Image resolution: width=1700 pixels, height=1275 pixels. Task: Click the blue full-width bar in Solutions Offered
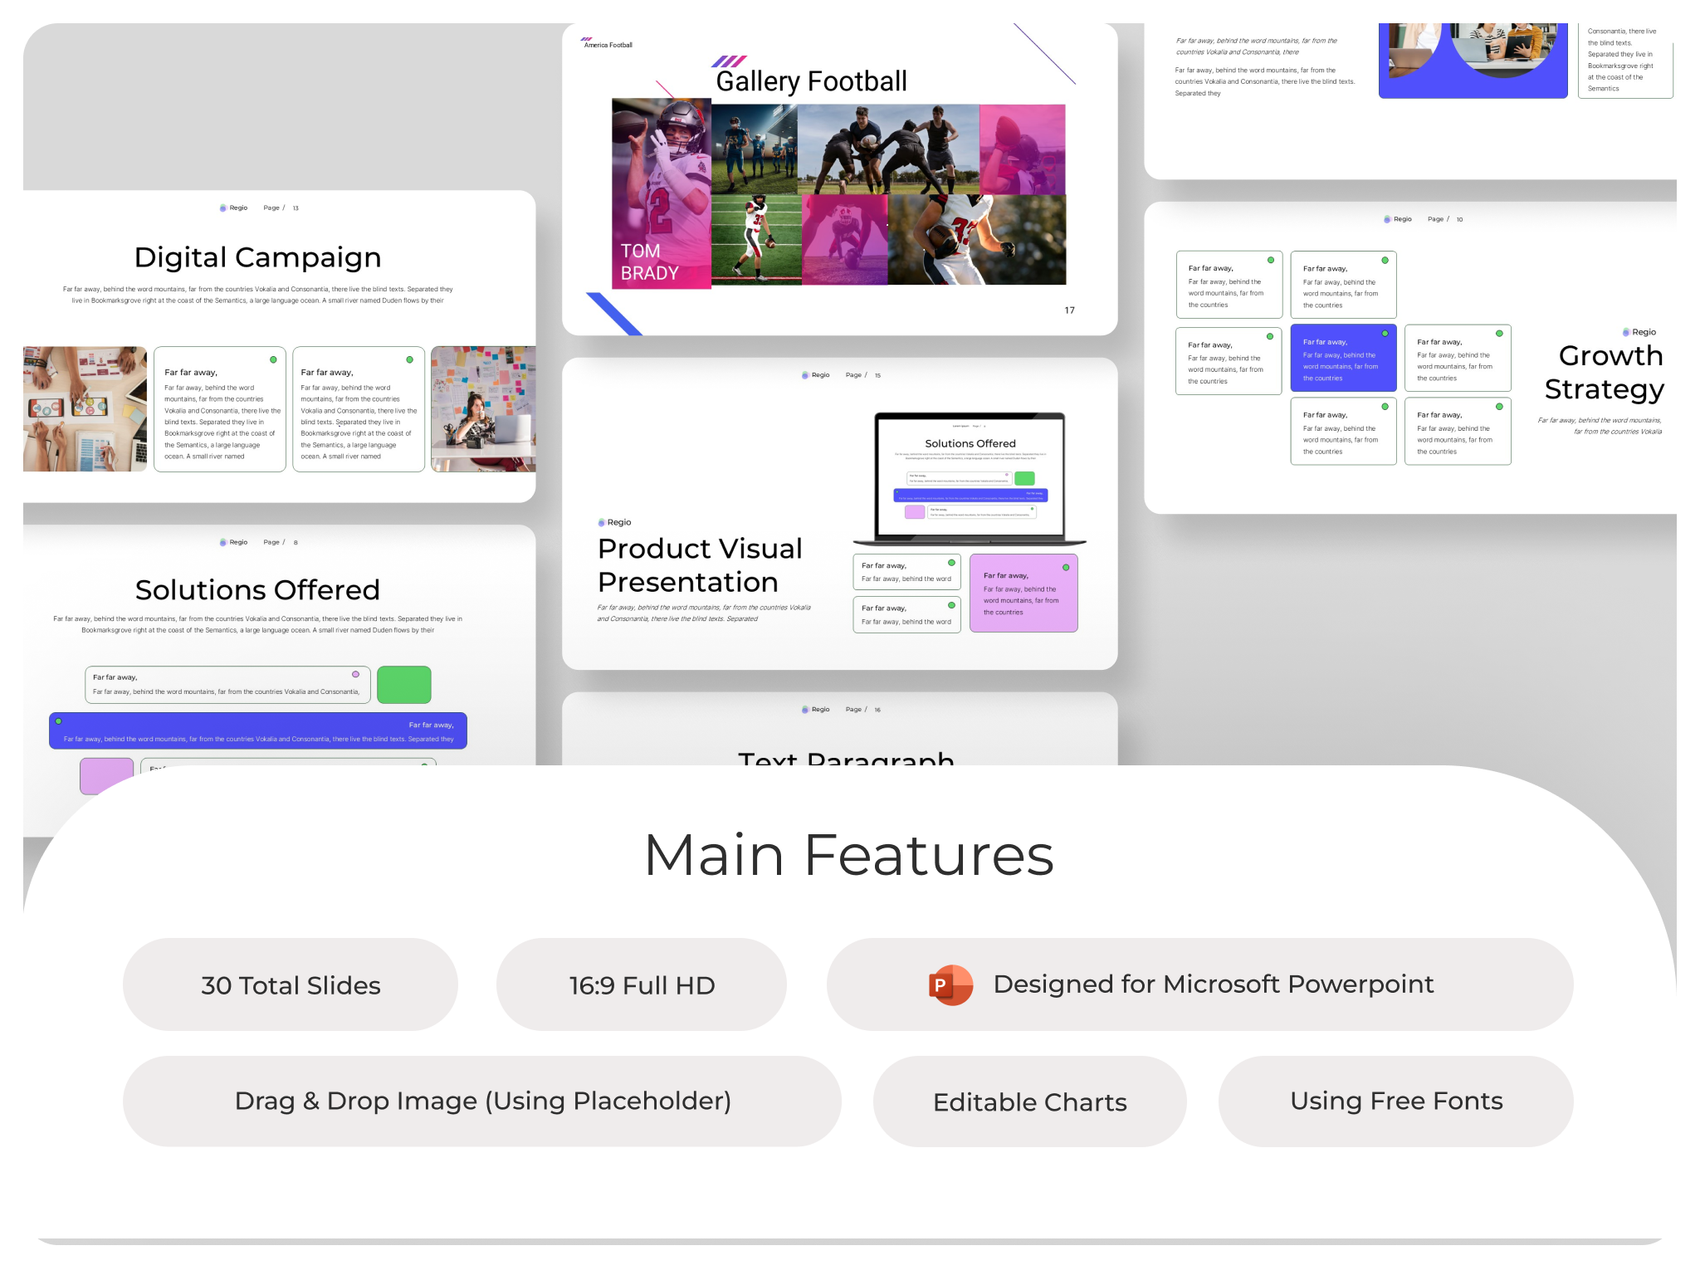258,731
